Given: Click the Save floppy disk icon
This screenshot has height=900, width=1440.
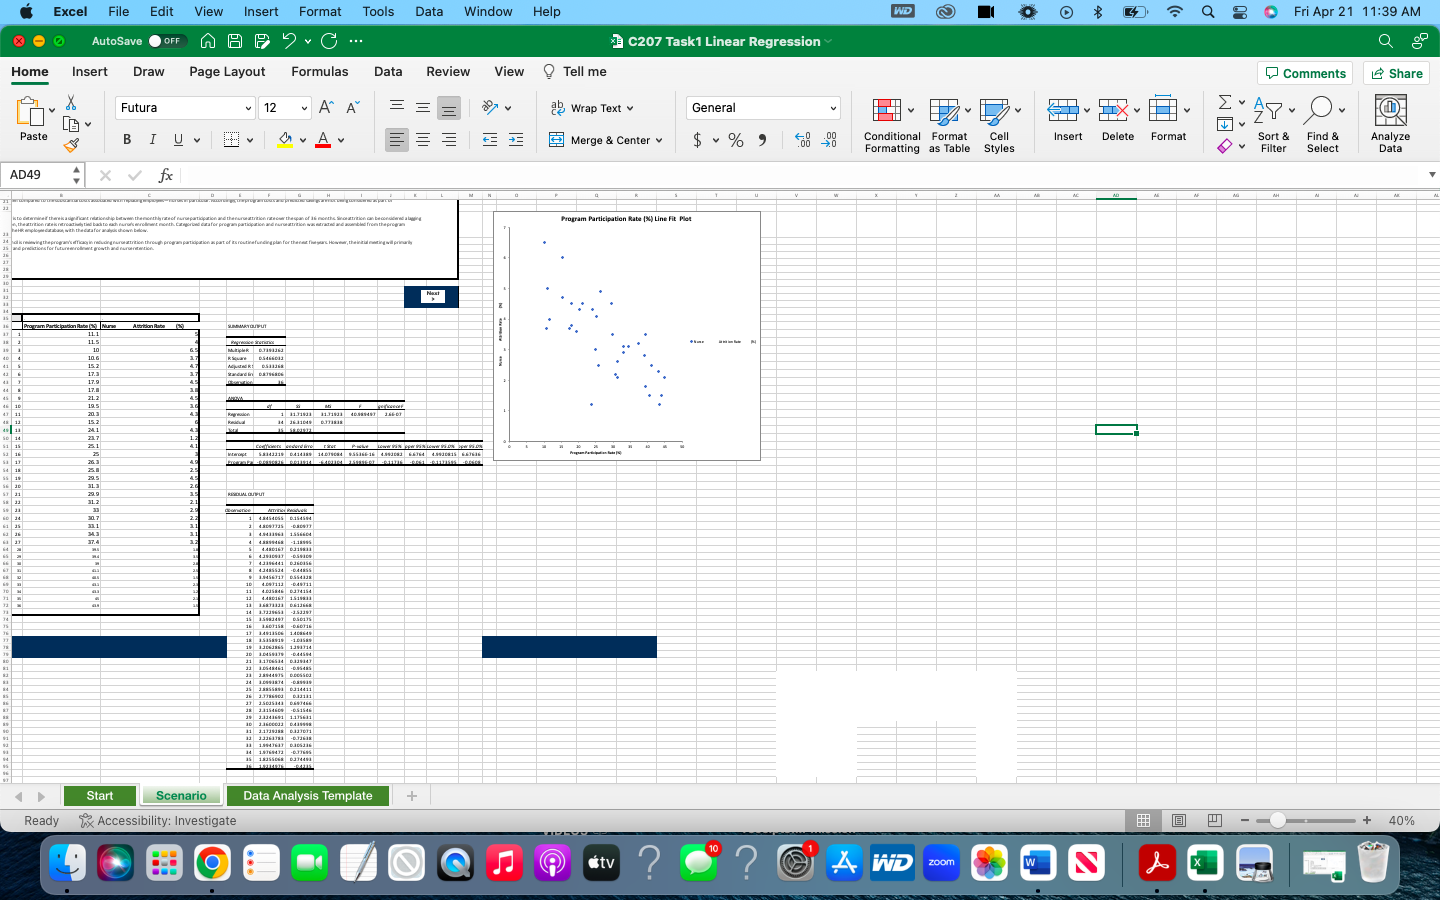Looking at the screenshot, I should click(x=235, y=41).
